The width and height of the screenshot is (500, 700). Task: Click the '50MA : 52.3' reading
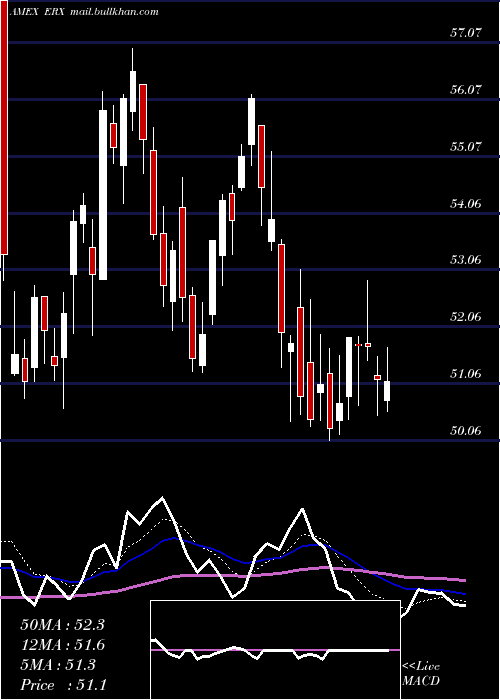(62, 625)
